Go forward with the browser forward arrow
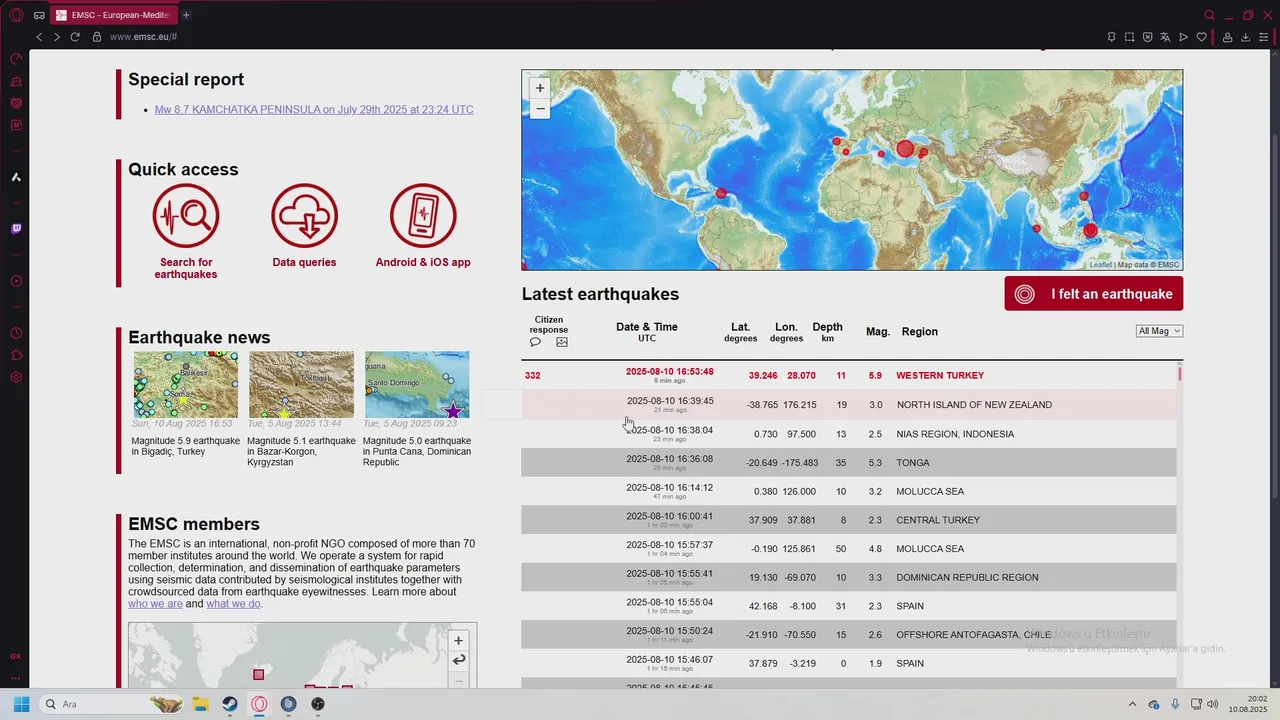The height and width of the screenshot is (720, 1280). click(57, 37)
